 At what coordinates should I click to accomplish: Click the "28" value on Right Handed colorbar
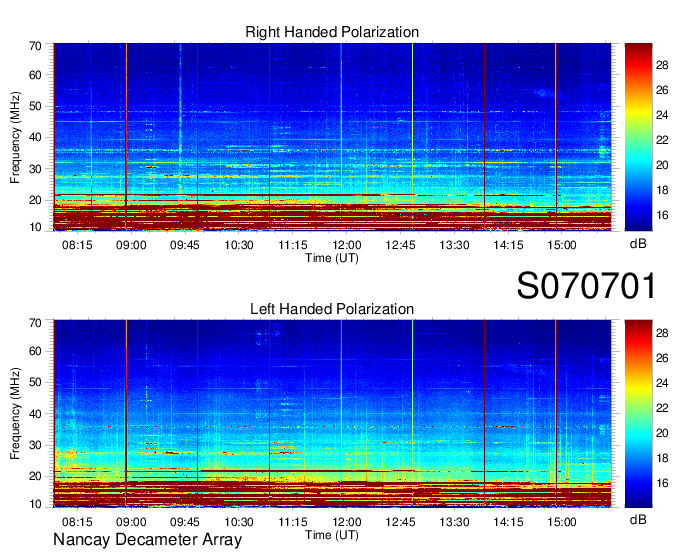pyautogui.click(x=662, y=65)
